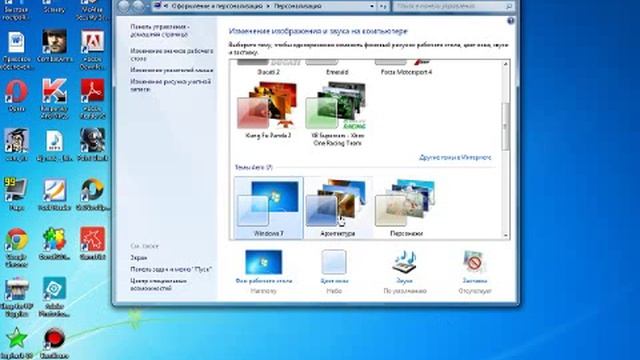Click the Цвет окна label link
This screenshot has width=640, height=360.
pos(334,281)
